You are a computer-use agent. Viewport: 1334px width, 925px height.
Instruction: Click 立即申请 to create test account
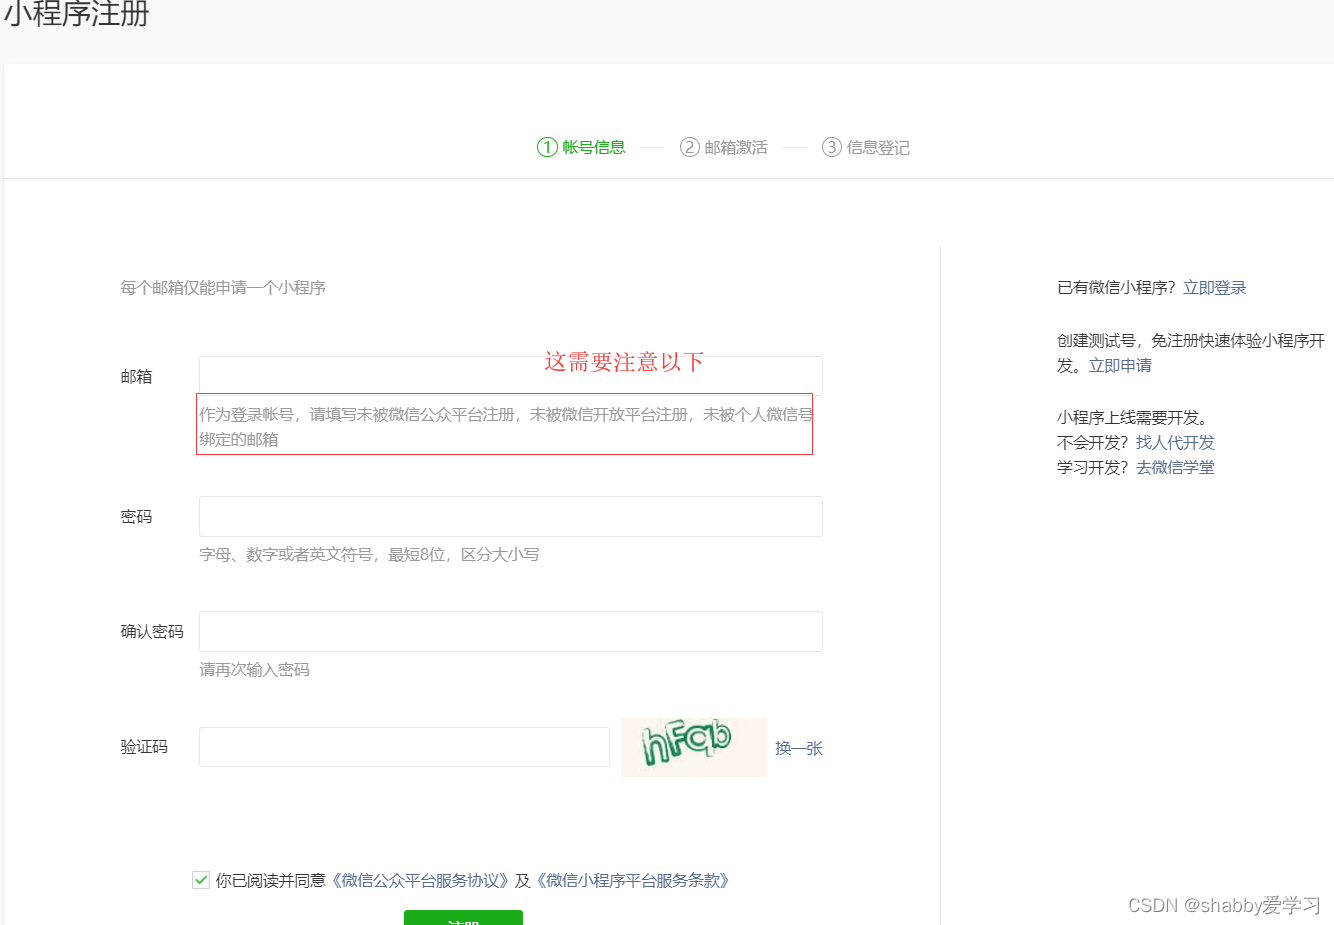pos(1119,365)
